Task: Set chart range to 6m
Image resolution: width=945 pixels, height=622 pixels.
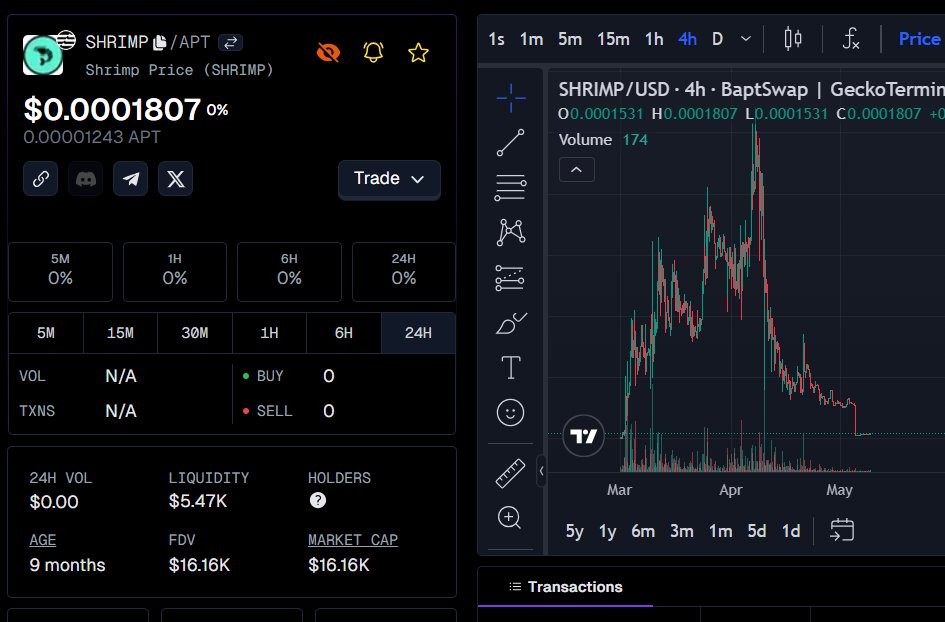Action: pos(643,532)
